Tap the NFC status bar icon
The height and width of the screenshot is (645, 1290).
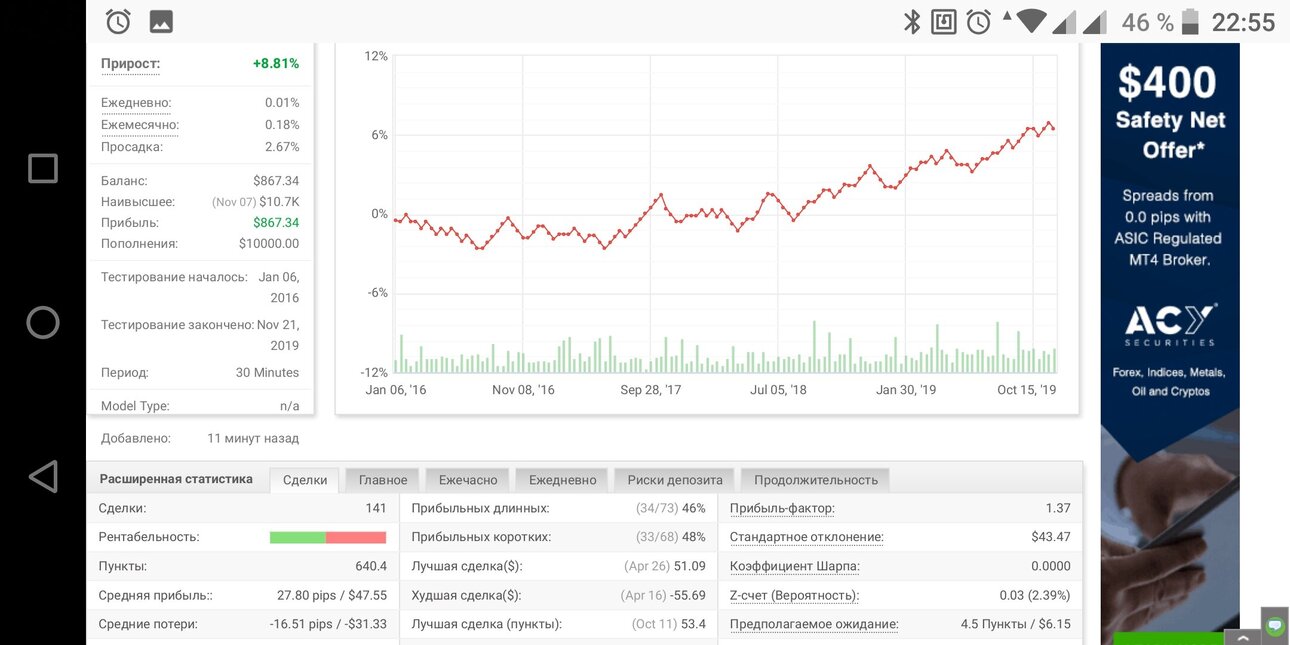(x=944, y=21)
